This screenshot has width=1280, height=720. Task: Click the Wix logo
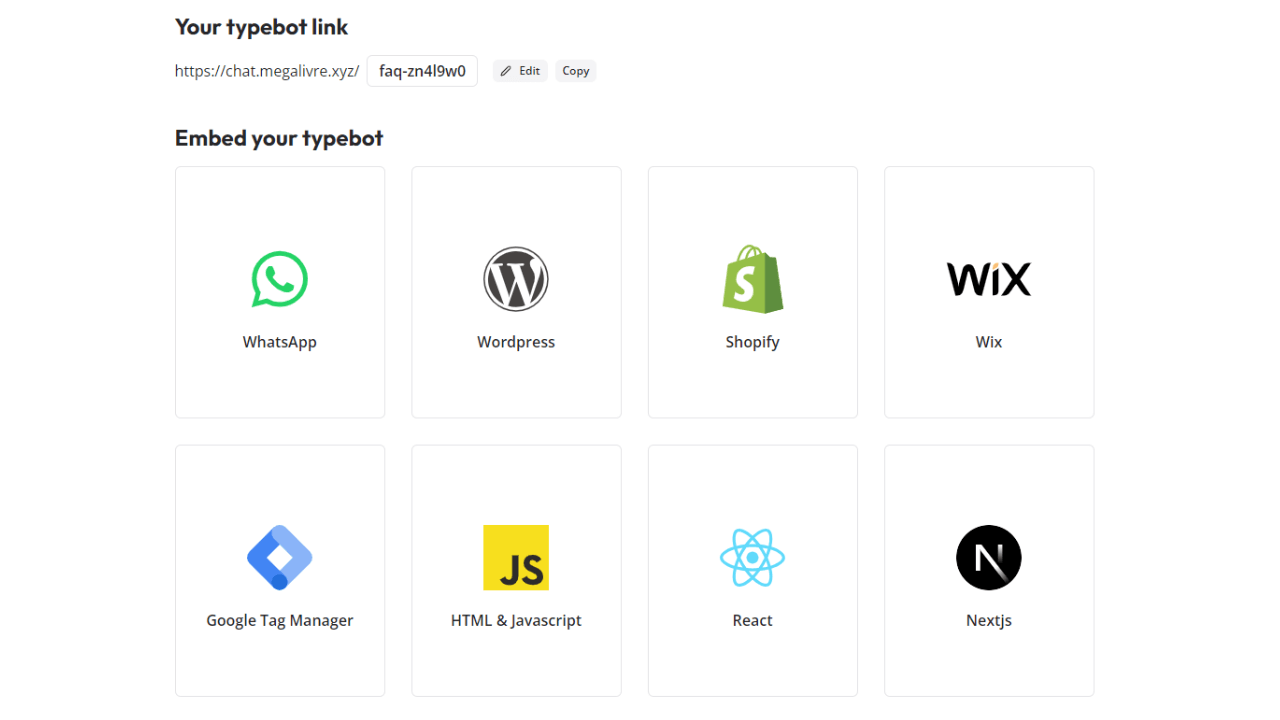pyautogui.click(x=989, y=279)
